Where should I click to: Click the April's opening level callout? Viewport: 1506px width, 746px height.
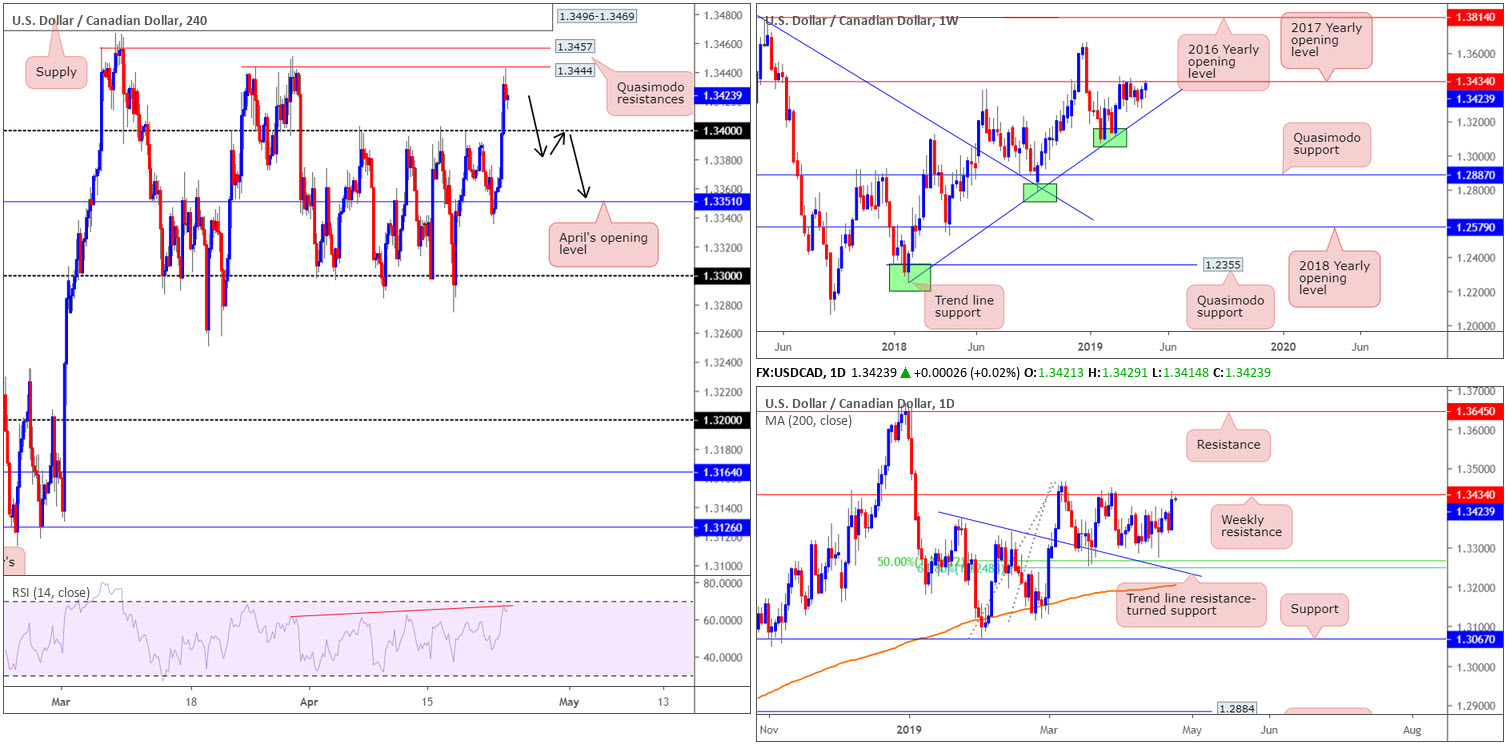603,245
